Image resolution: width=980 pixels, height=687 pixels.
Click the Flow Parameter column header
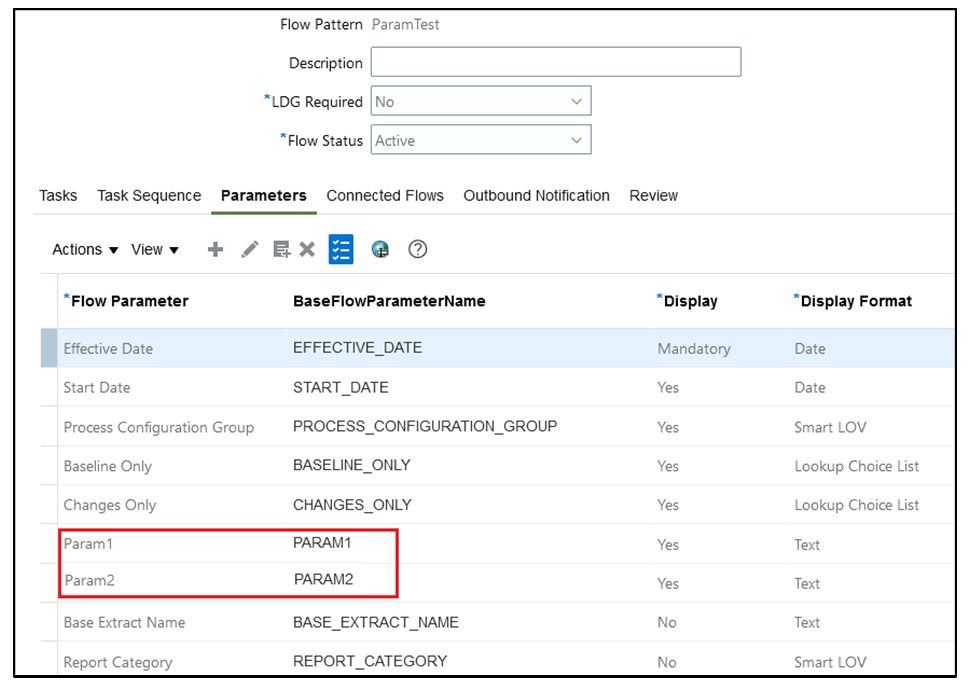pos(128,301)
